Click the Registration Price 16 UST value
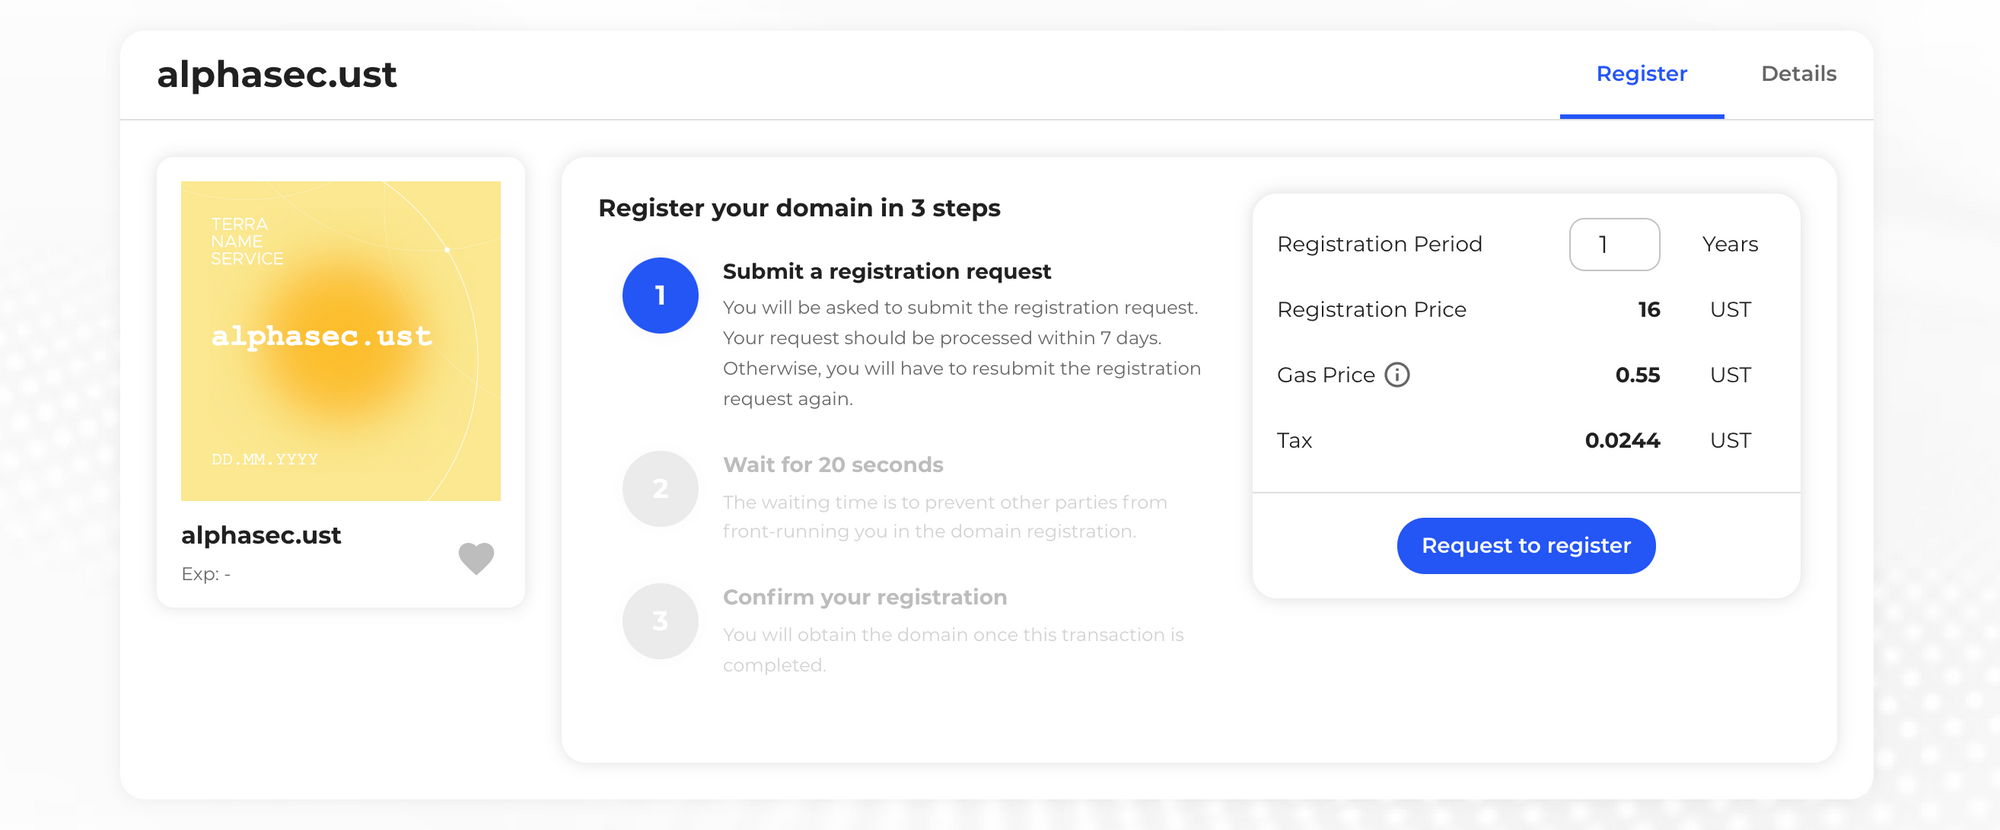Image resolution: width=2000 pixels, height=830 pixels. tap(1650, 309)
